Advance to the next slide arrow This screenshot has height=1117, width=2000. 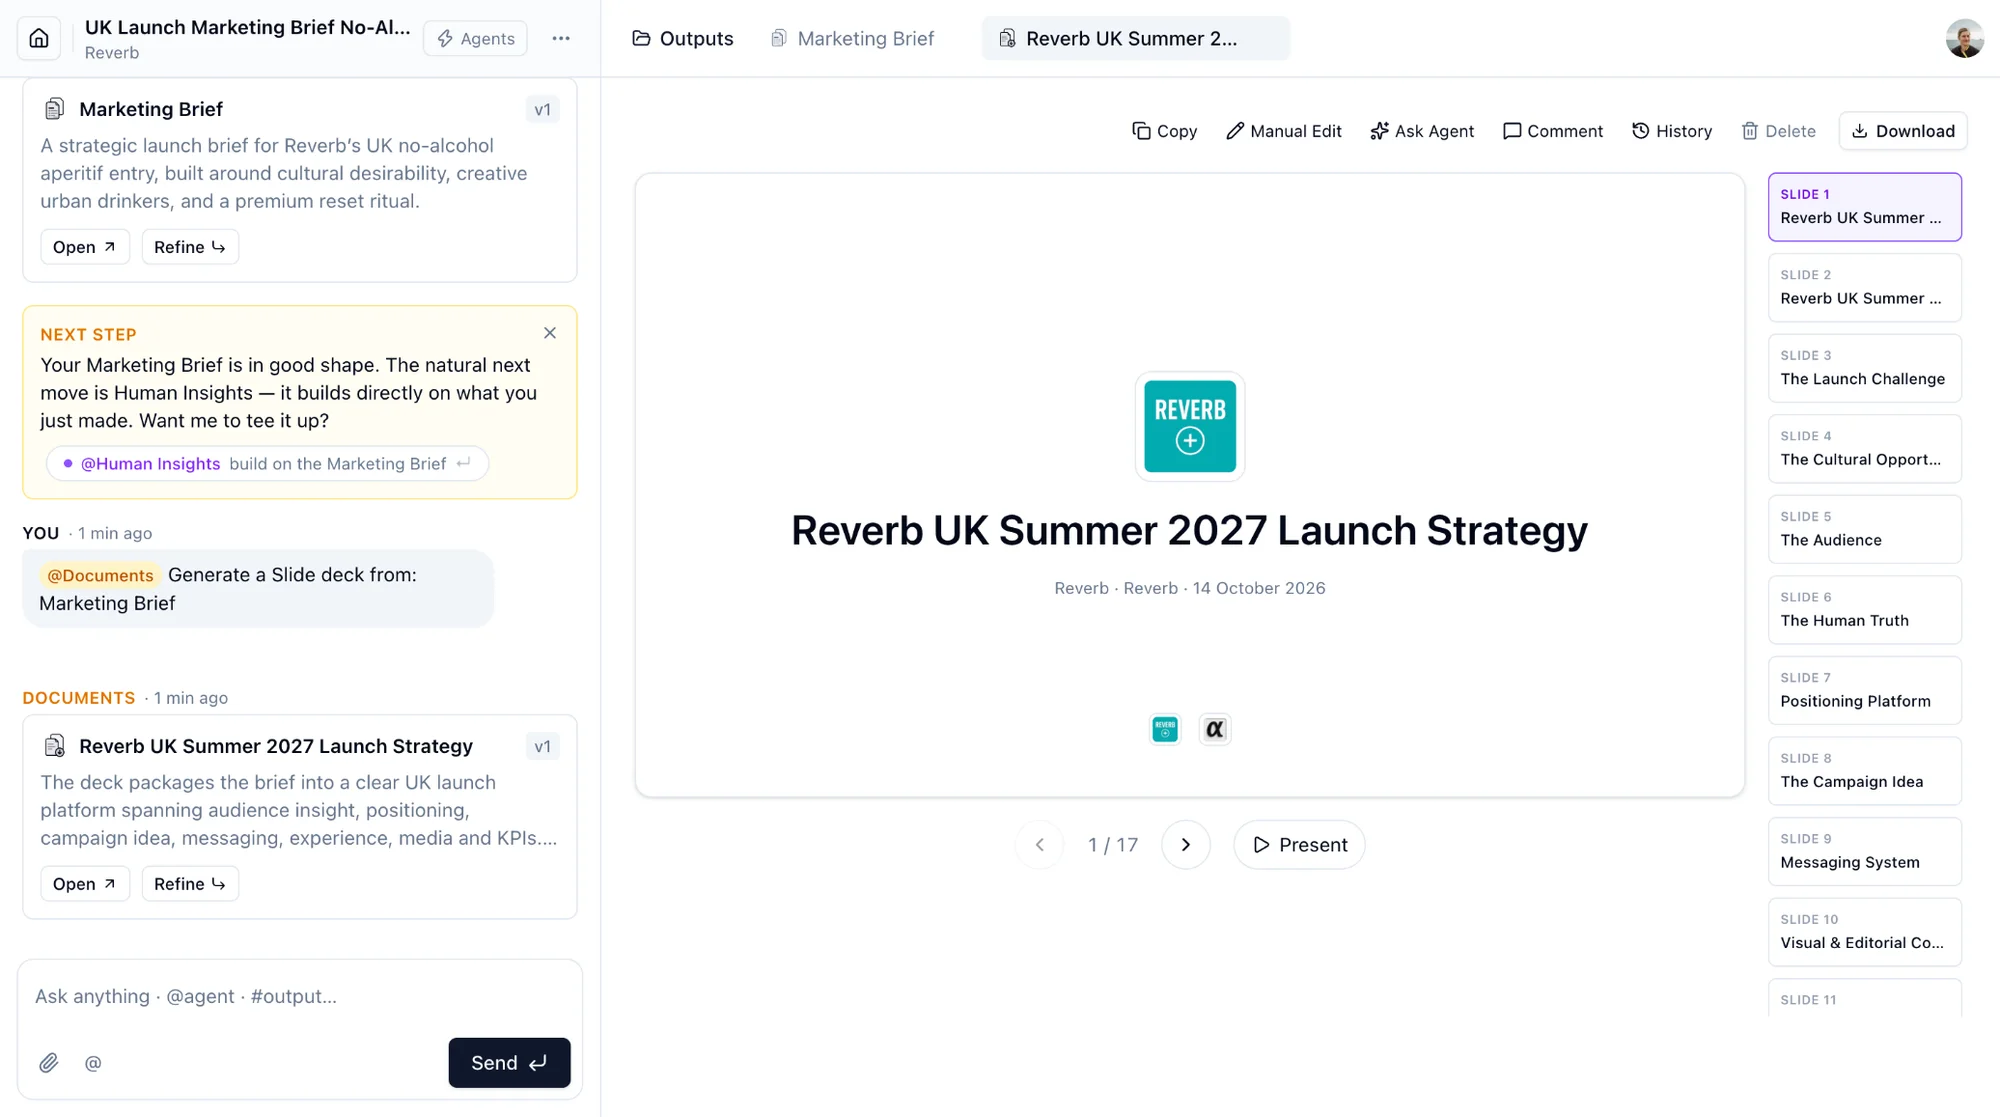click(1186, 845)
